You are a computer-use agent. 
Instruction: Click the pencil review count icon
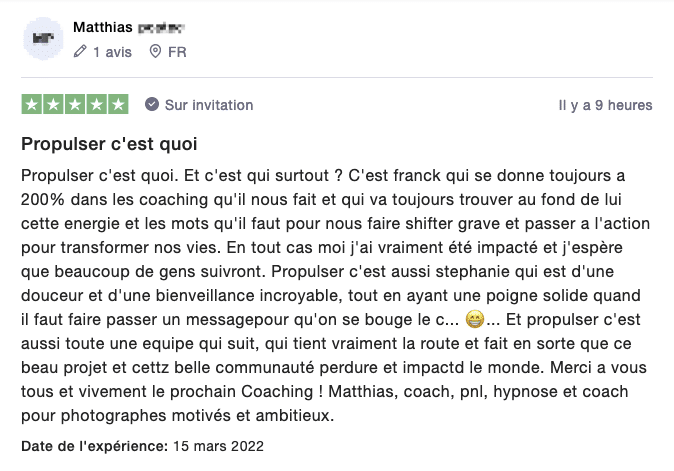coord(80,52)
